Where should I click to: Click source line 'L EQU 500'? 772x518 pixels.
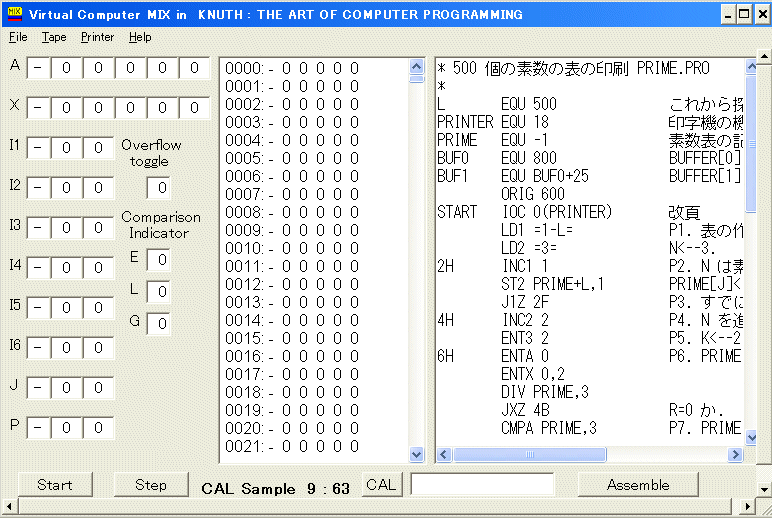[497, 104]
